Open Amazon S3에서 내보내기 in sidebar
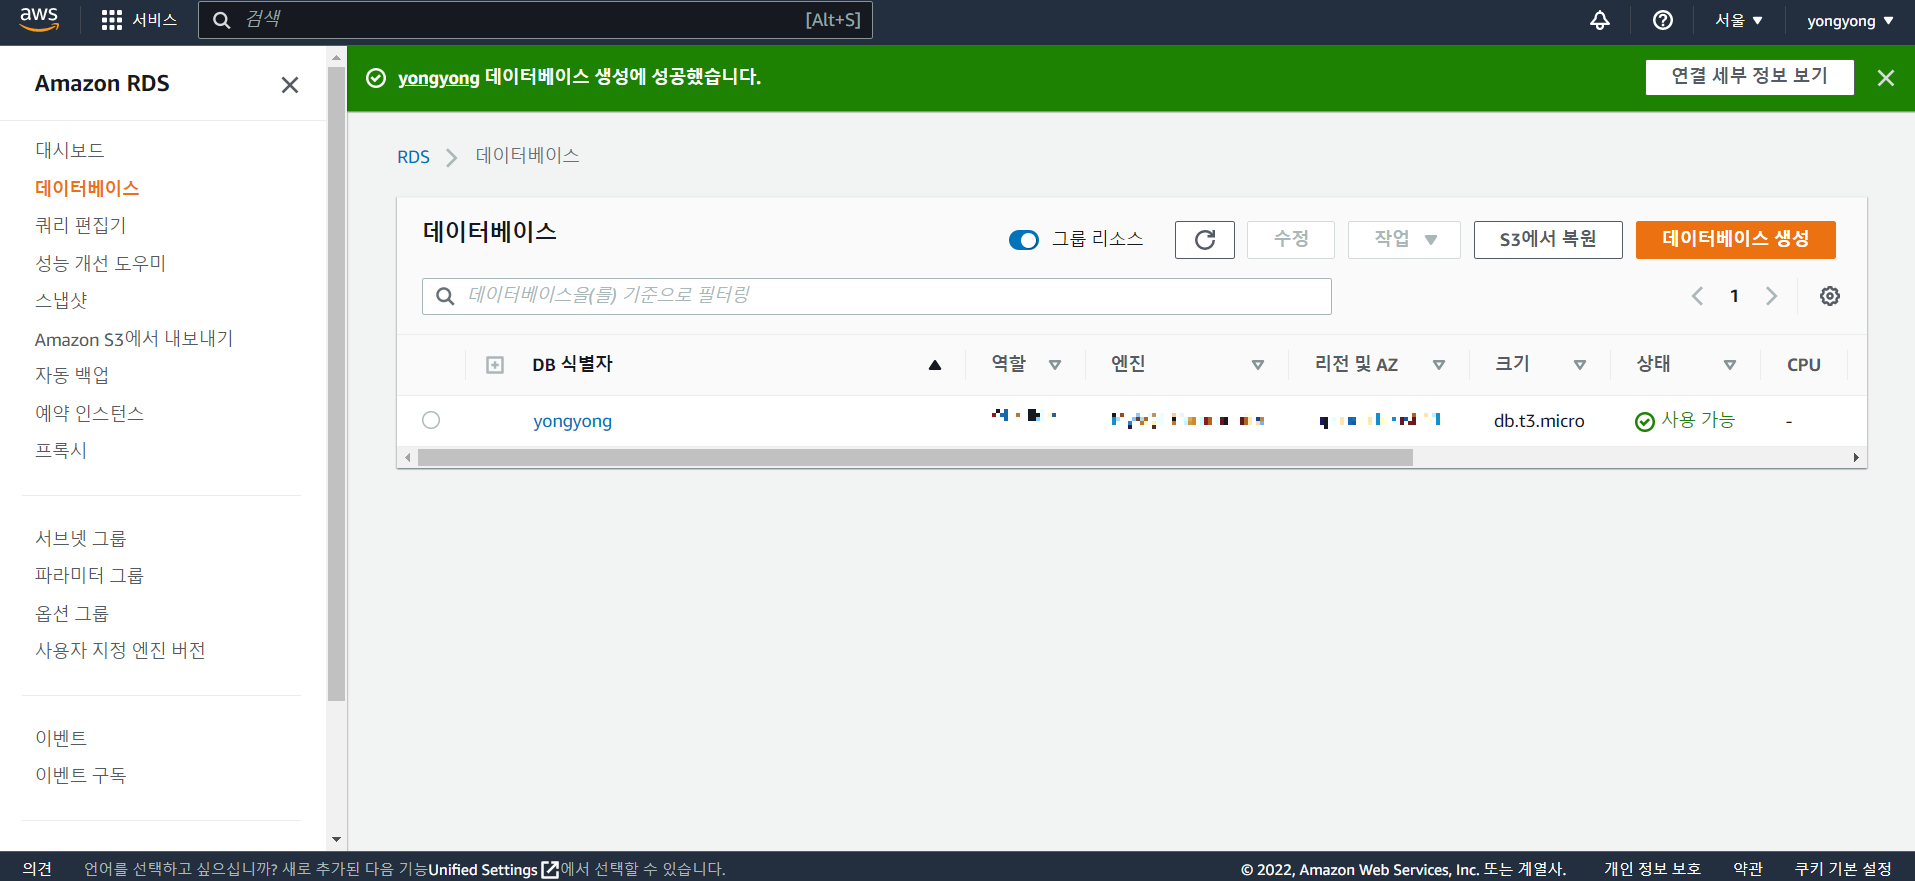The width and height of the screenshot is (1915, 881). point(134,338)
